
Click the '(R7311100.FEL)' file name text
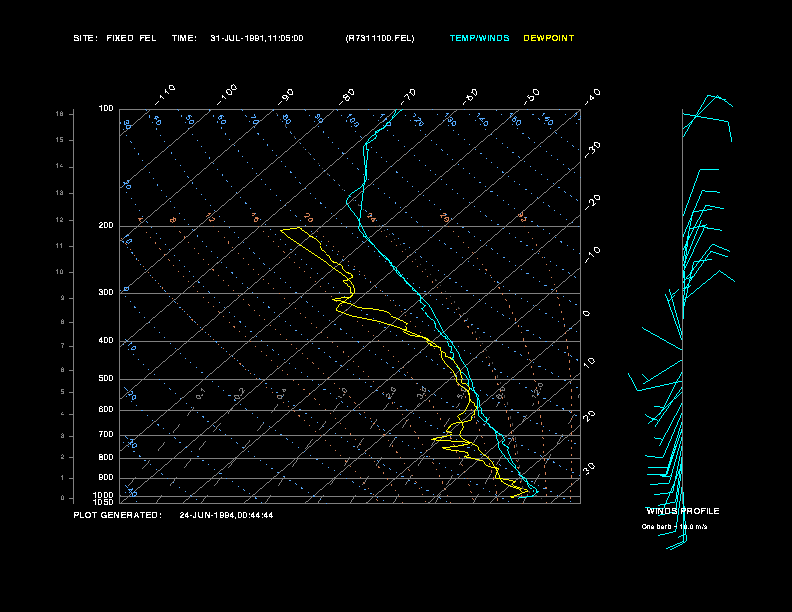(380, 38)
